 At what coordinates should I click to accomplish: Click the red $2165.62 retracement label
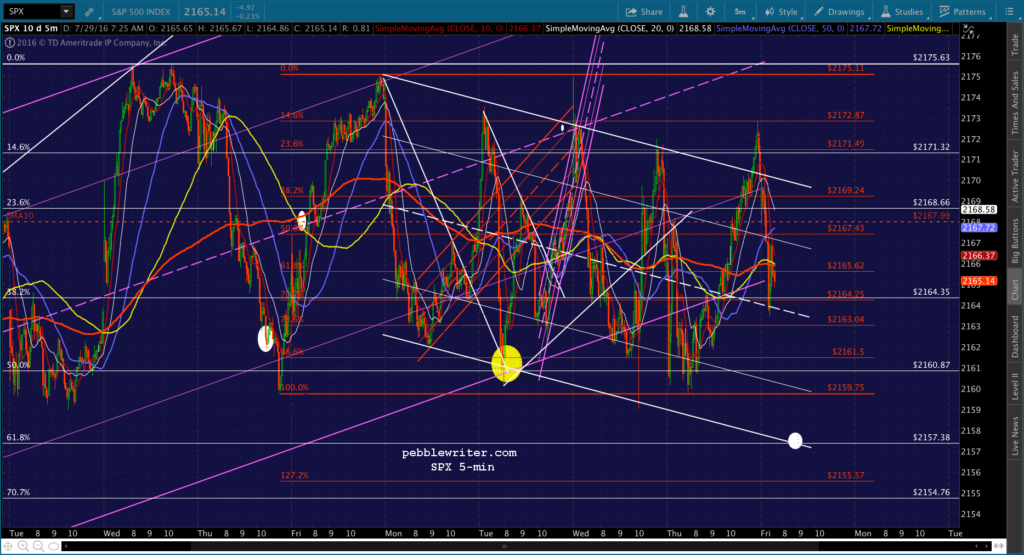pos(846,266)
